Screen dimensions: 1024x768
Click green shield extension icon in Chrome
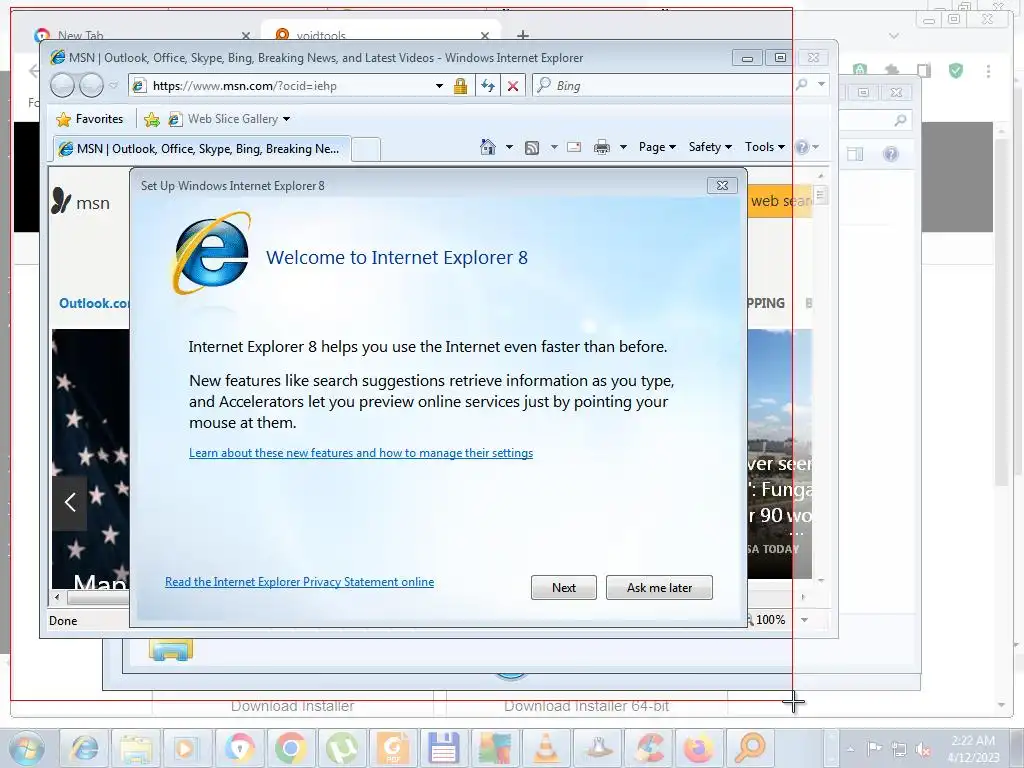pyautogui.click(x=955, y=71)
